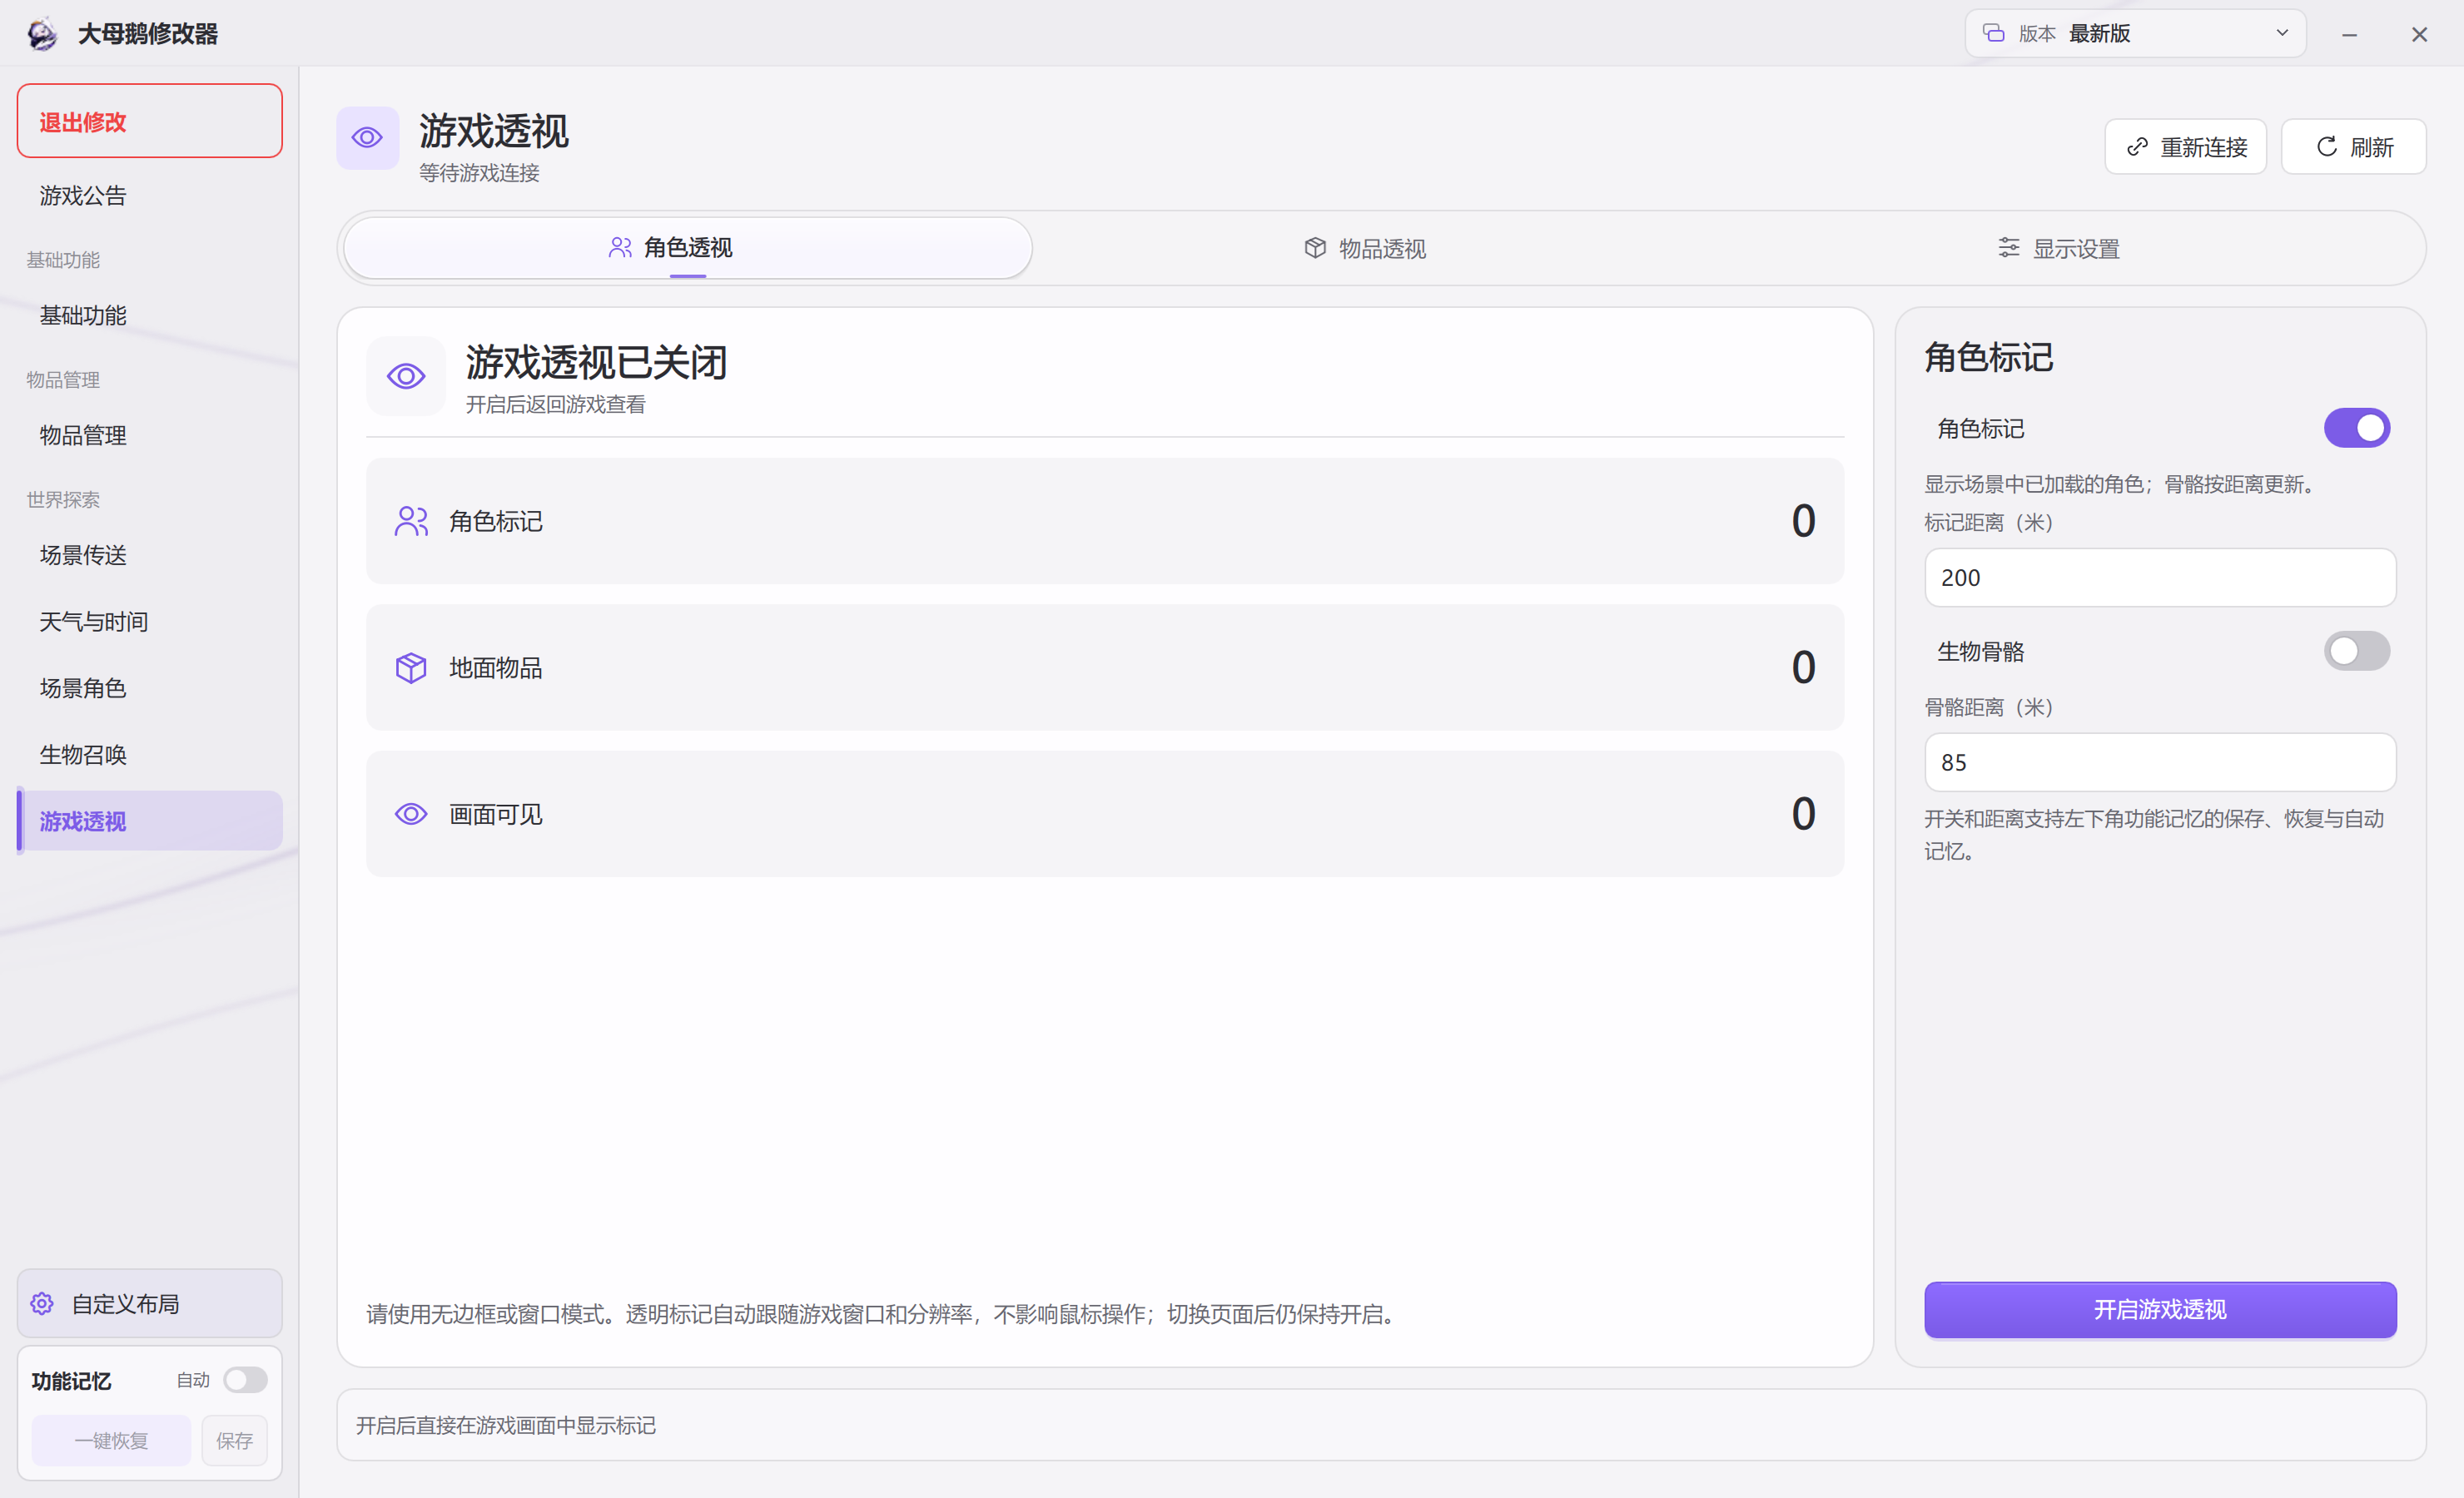Image resolution: width=2464 pixels, height=1498 pixels.
Task: Click the 刷新 button
Action: [x=2353, y=147]
